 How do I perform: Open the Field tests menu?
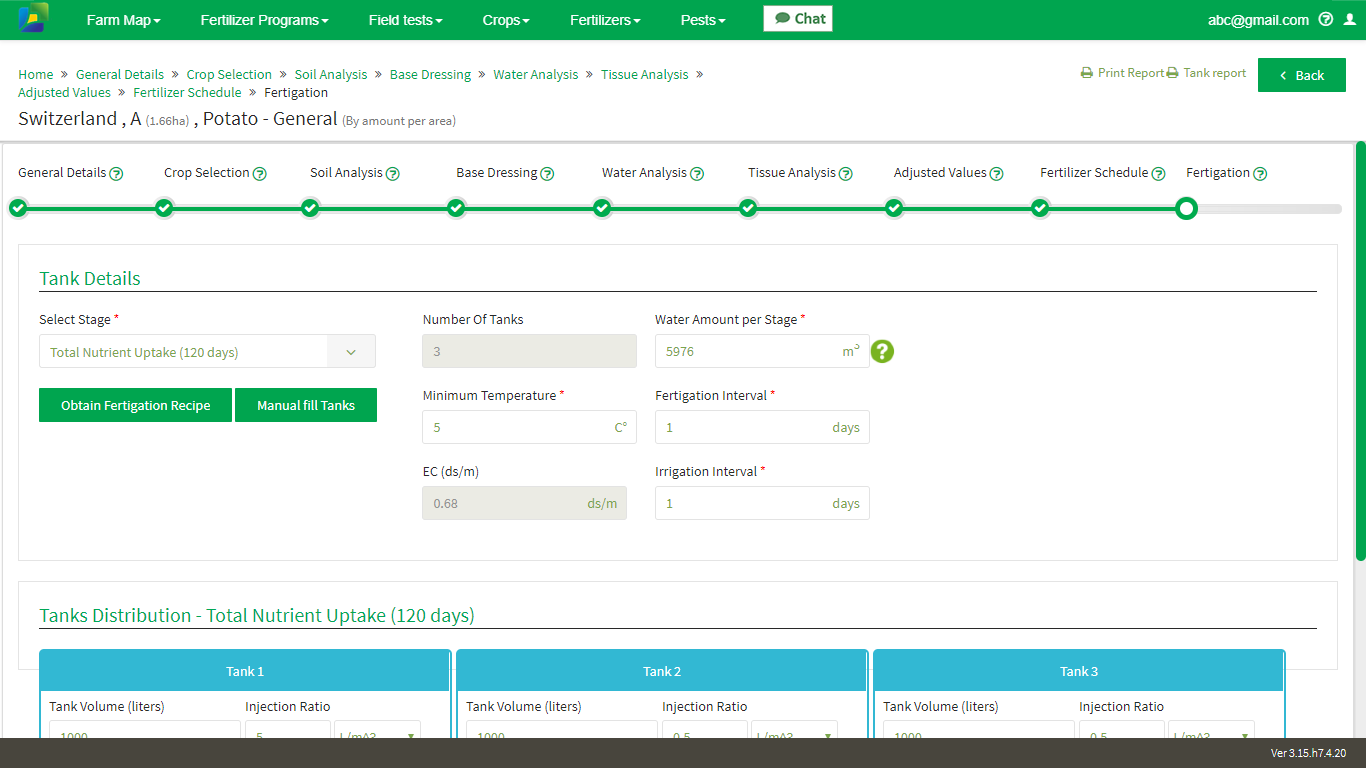point(405,20)
